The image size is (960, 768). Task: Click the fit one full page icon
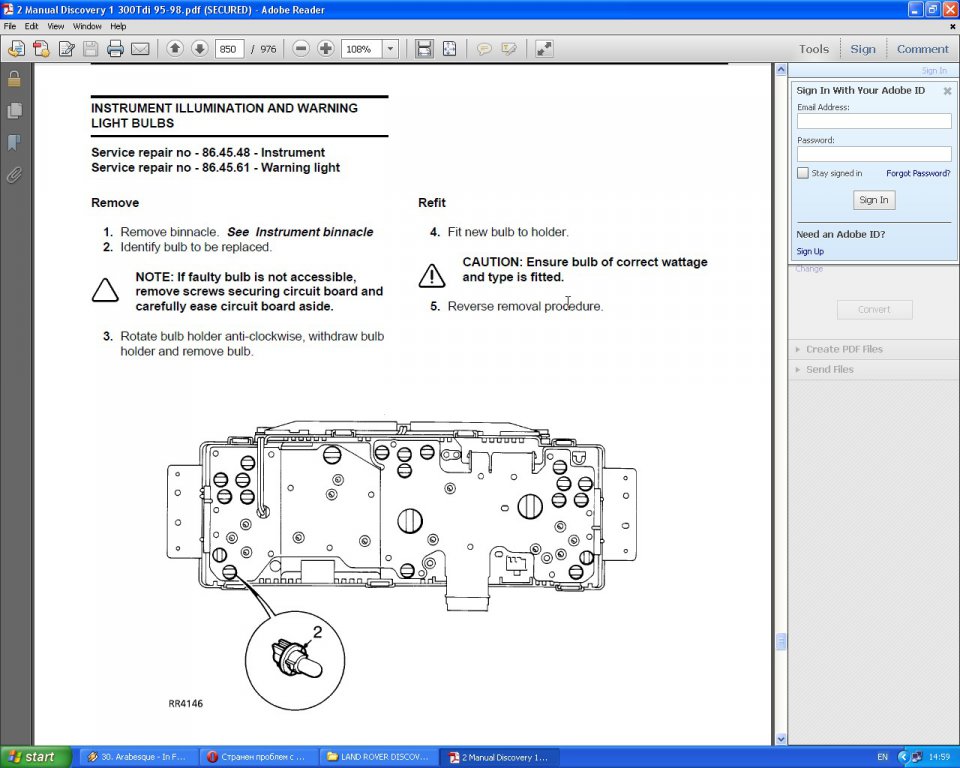click(x=449, y=48)
